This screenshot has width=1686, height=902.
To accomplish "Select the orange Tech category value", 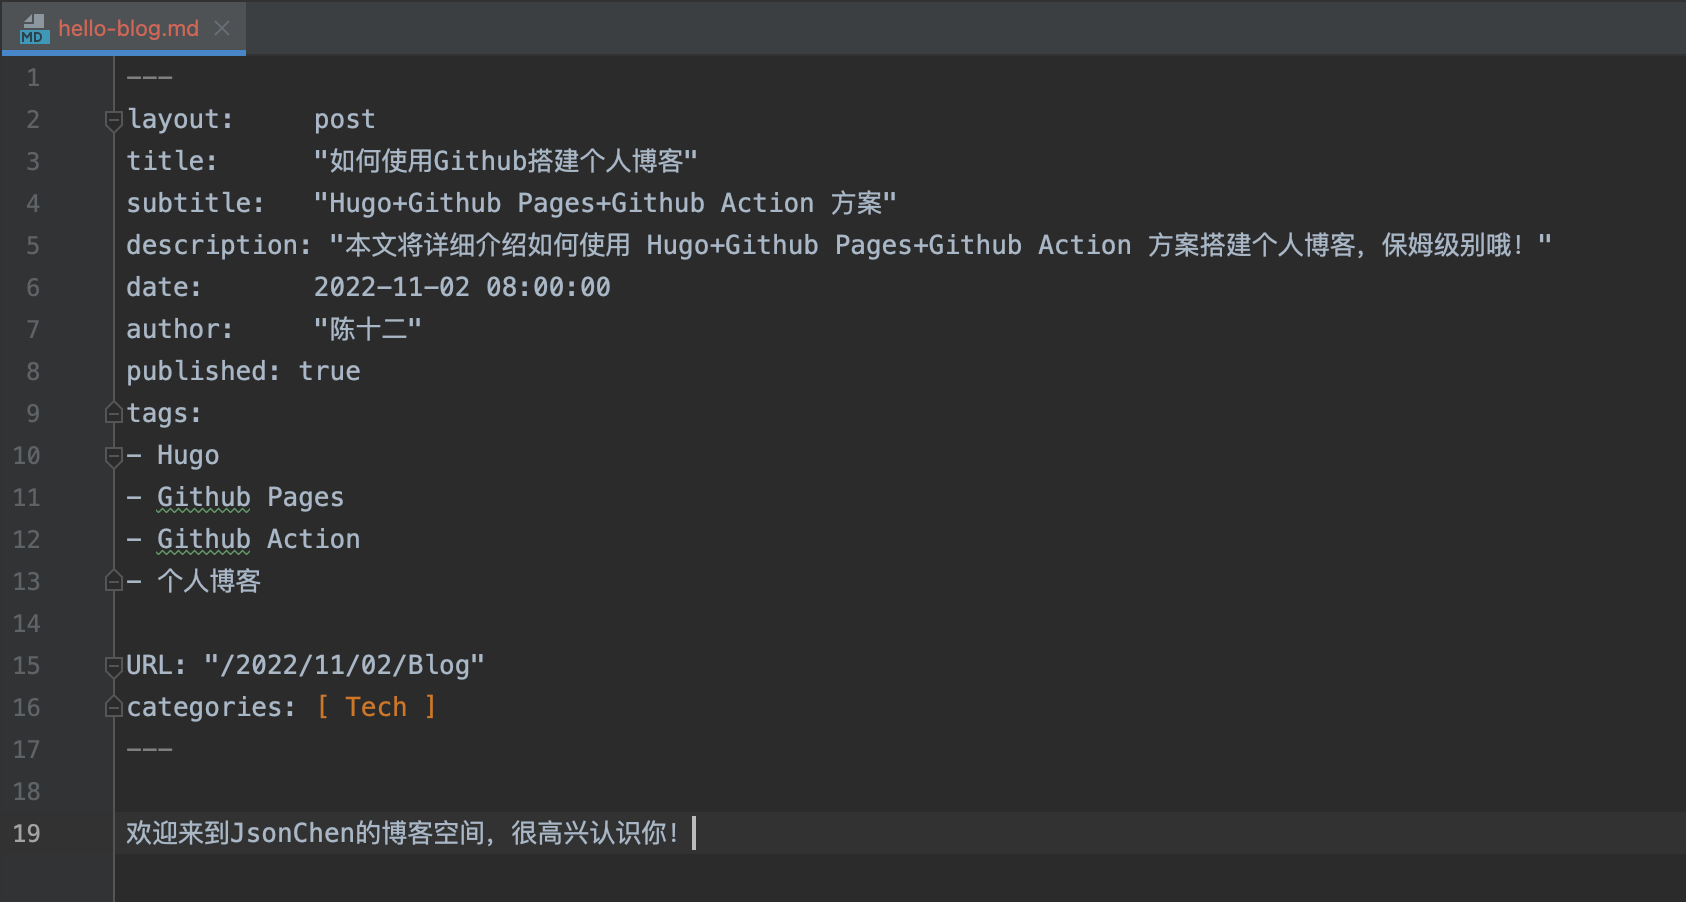I will click(375, 707).
